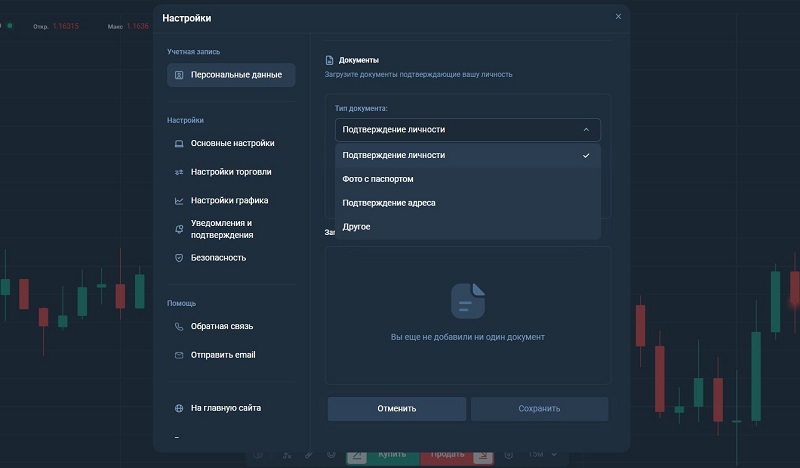The width and height of the screenshot is (800, 468).
Task: Close the Настройки dialog
Action: tap(618, 17)
